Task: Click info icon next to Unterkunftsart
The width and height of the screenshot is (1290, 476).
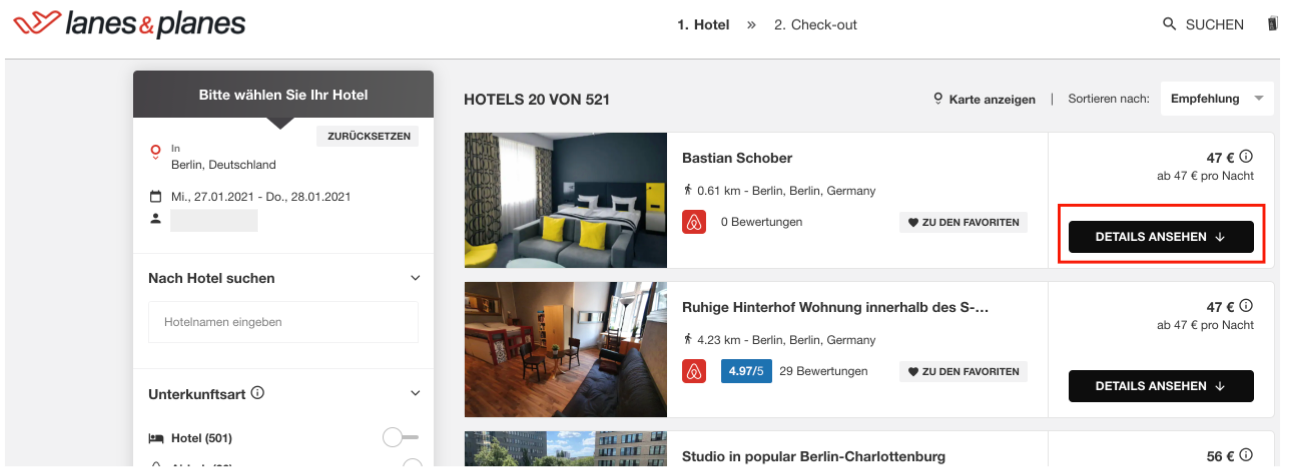Action: tap(258, 393)
